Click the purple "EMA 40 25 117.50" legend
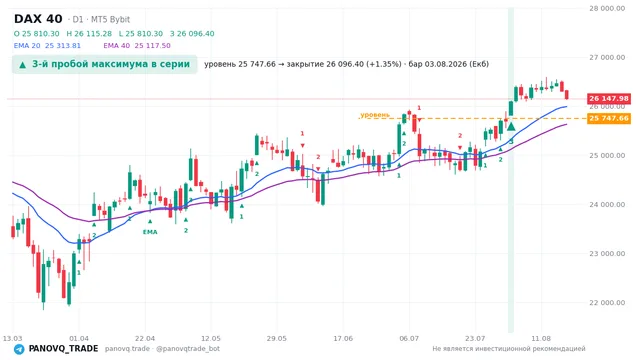The image size is (640, 360). (x=137, y=45)
